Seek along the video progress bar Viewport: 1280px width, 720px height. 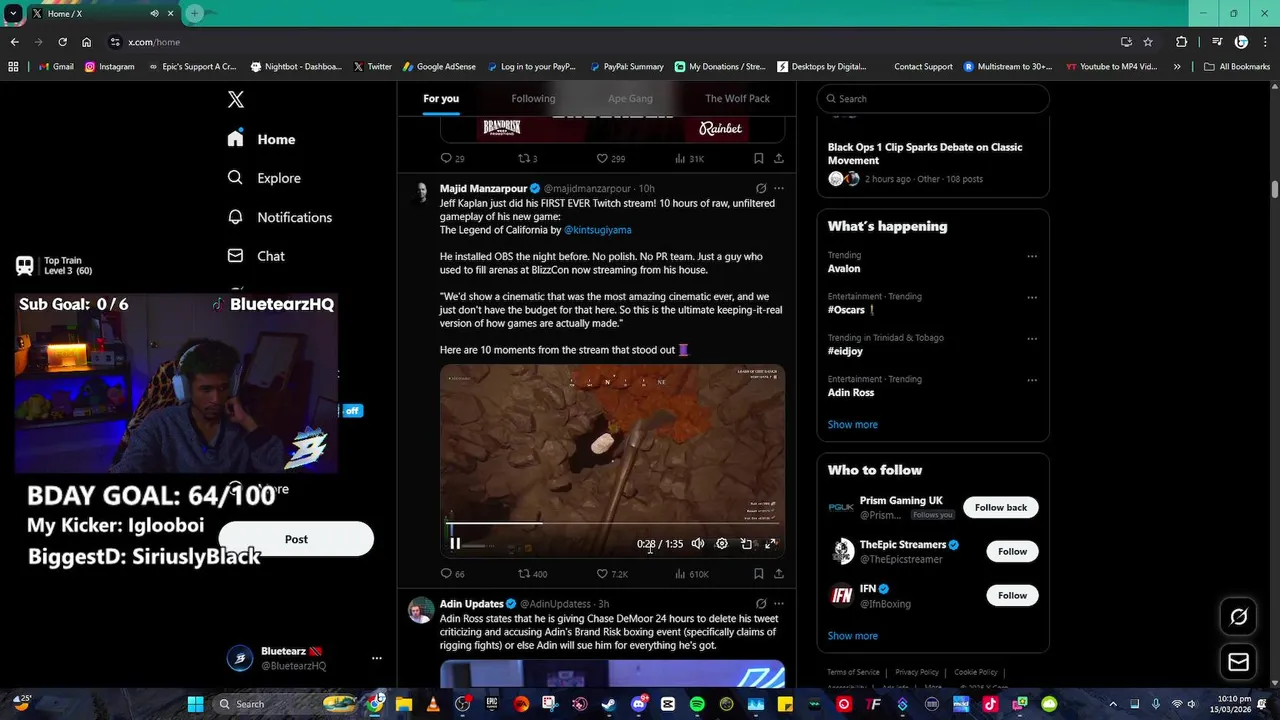click(612, 523)
